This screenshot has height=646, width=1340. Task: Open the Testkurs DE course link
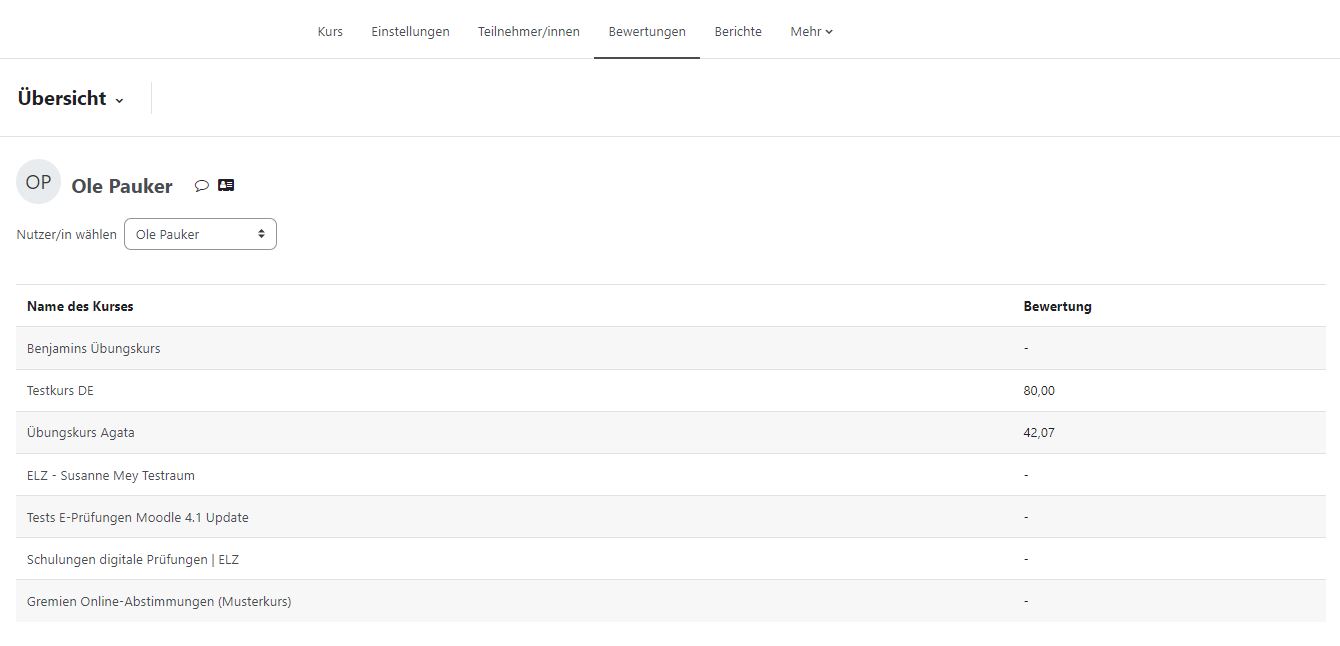[60, 391]
